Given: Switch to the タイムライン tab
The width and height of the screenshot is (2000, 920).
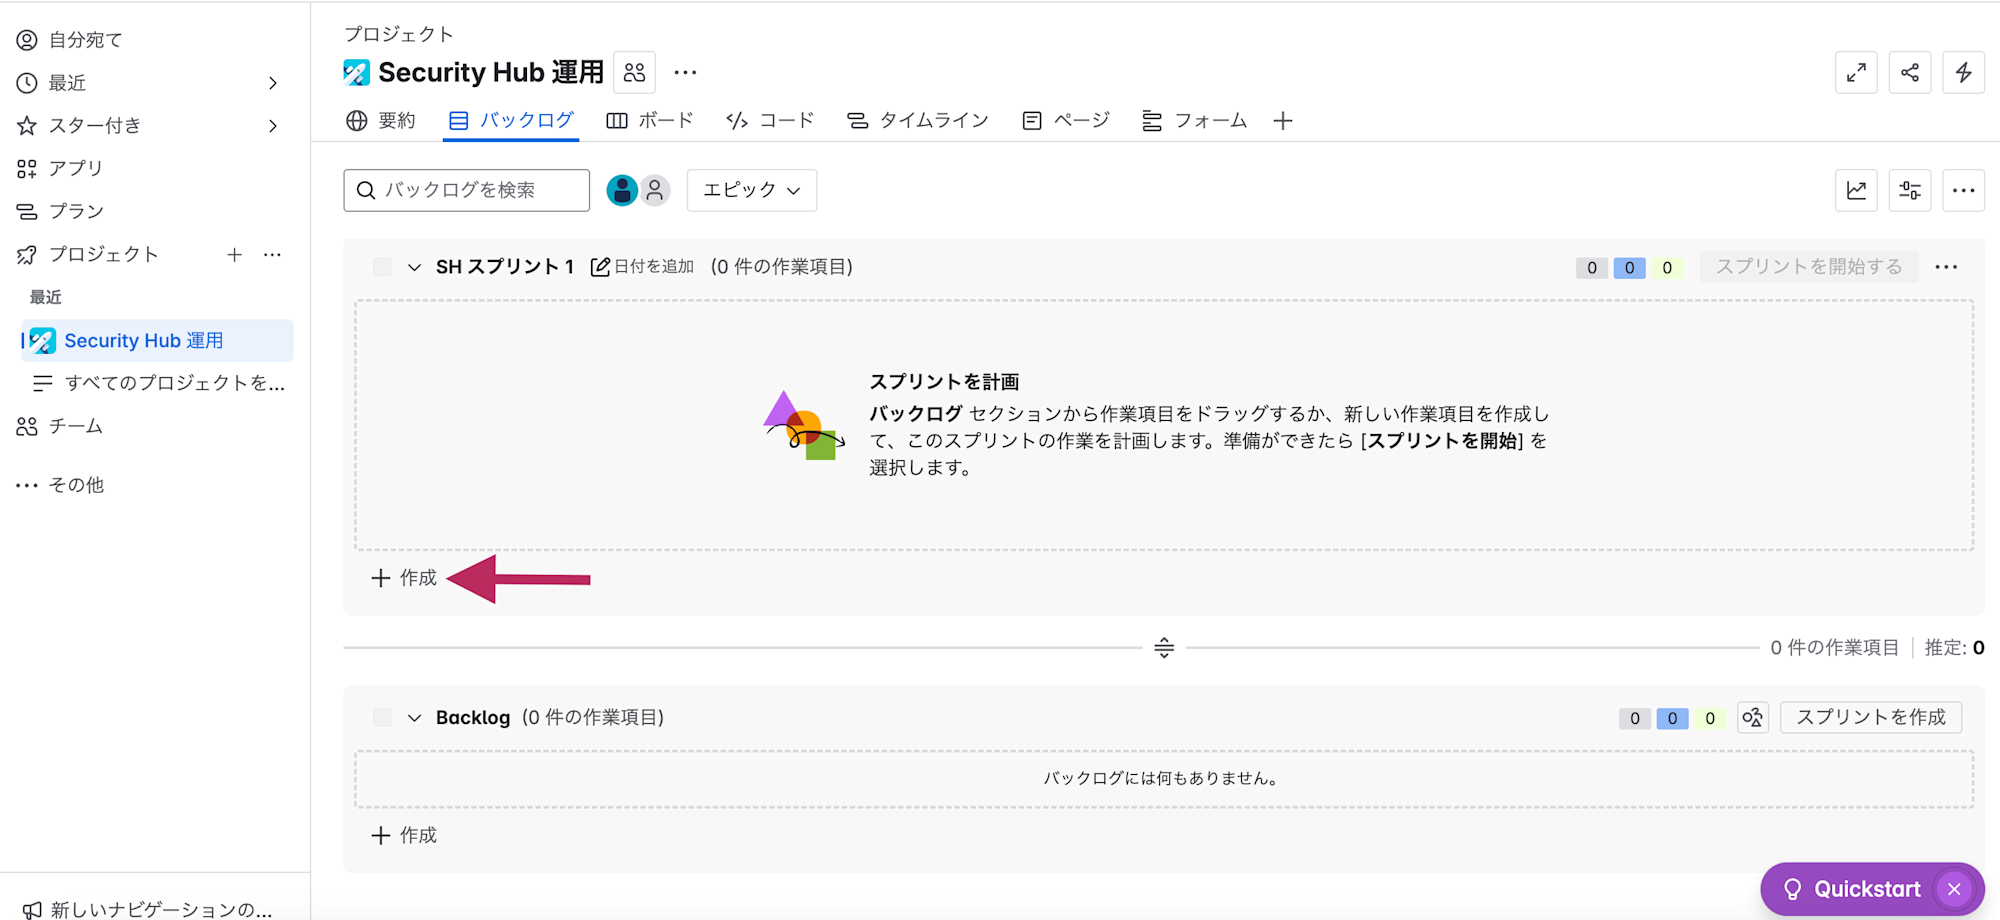Looking at the screenshot, I should (x=917, y=121).
